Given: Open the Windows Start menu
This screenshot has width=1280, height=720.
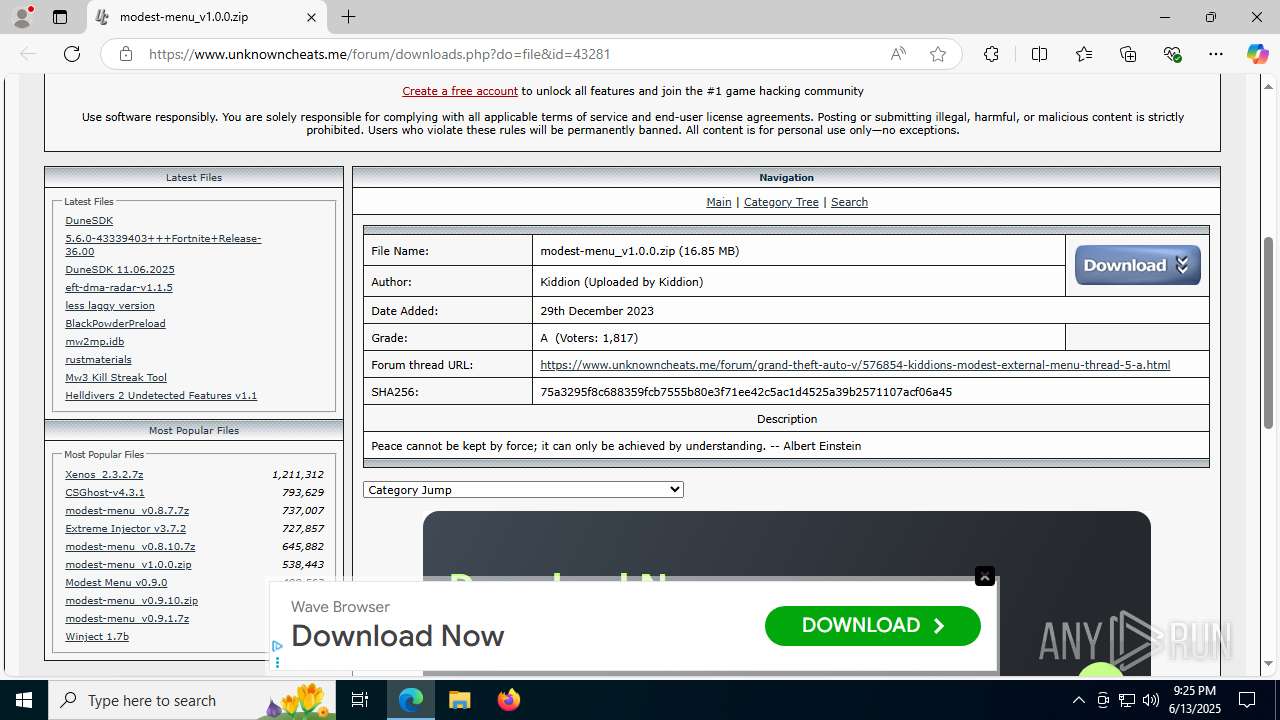Looking at the screenshot, I should pyautogui.click(x=24, y=700).
